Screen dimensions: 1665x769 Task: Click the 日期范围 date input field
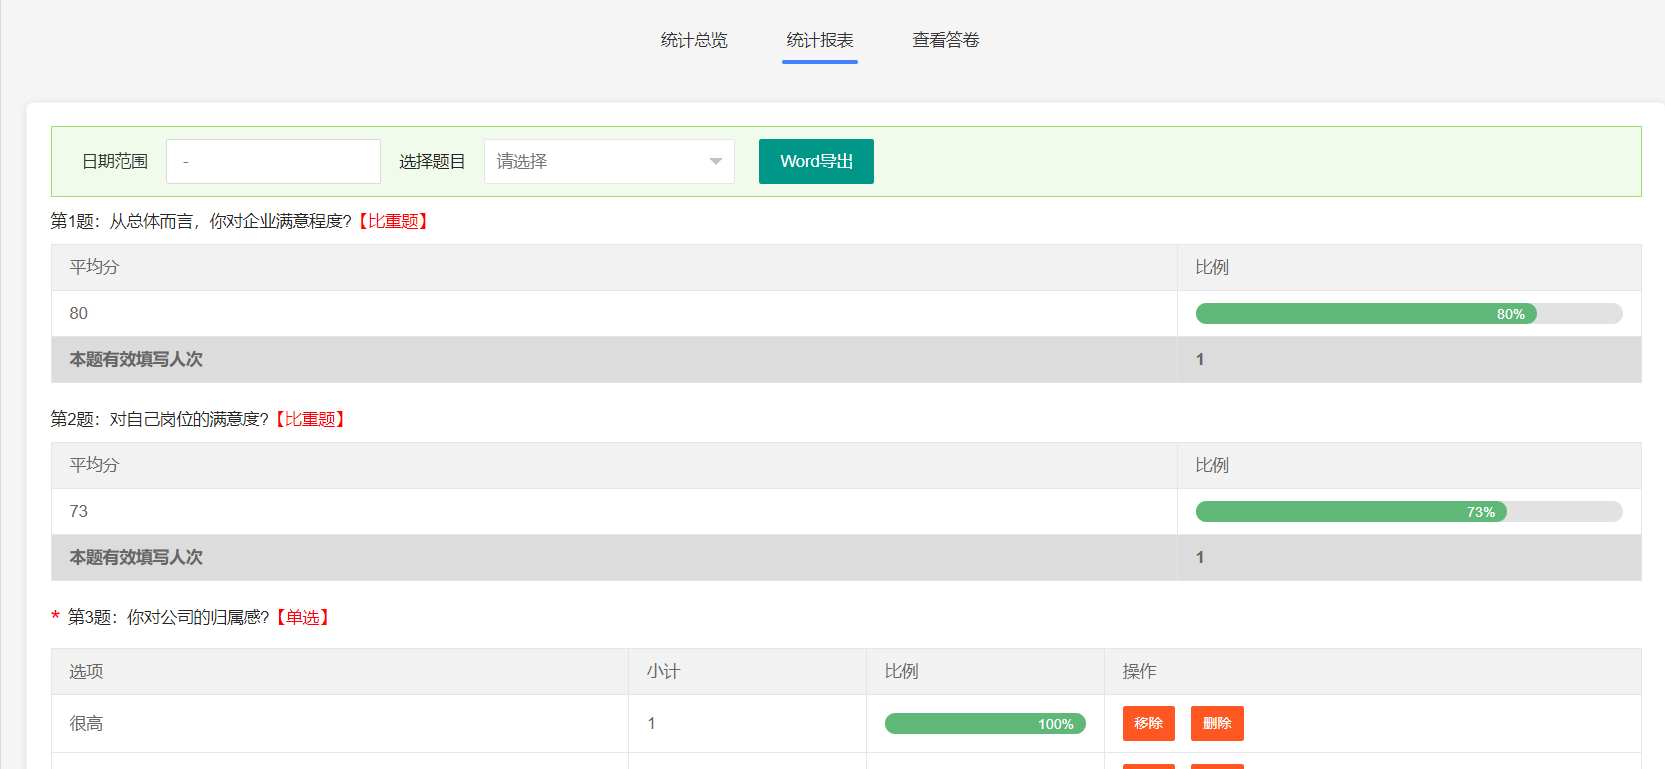(273, 161)
